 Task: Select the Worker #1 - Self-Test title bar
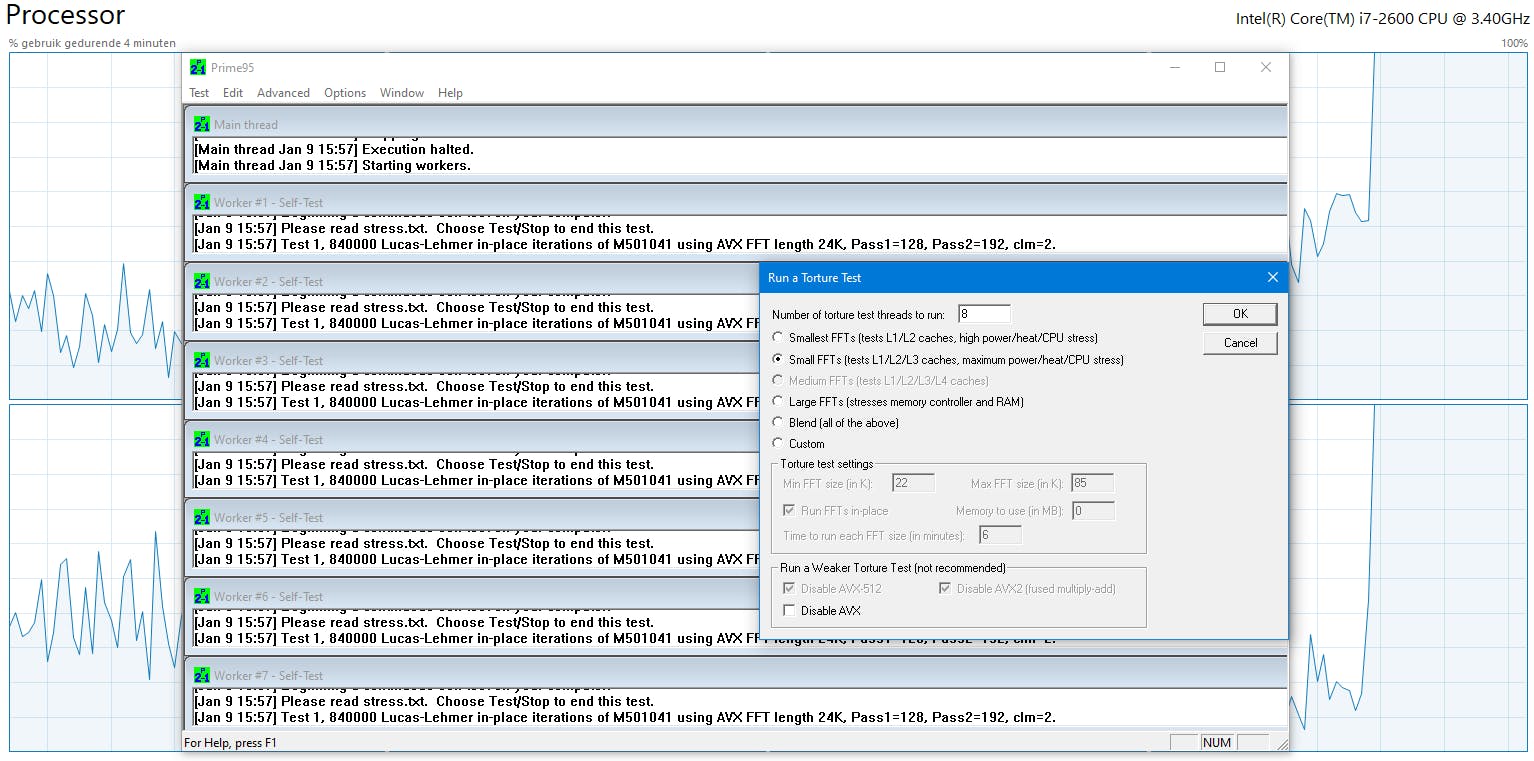[x=736, y=202]
